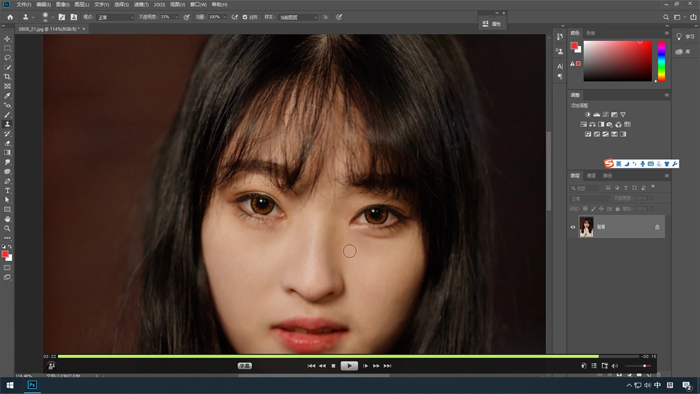Image resolution: width=700 pixels, height=394 pixels.
Task: Toggle pressure for size button
Action: tap(339, 17)
